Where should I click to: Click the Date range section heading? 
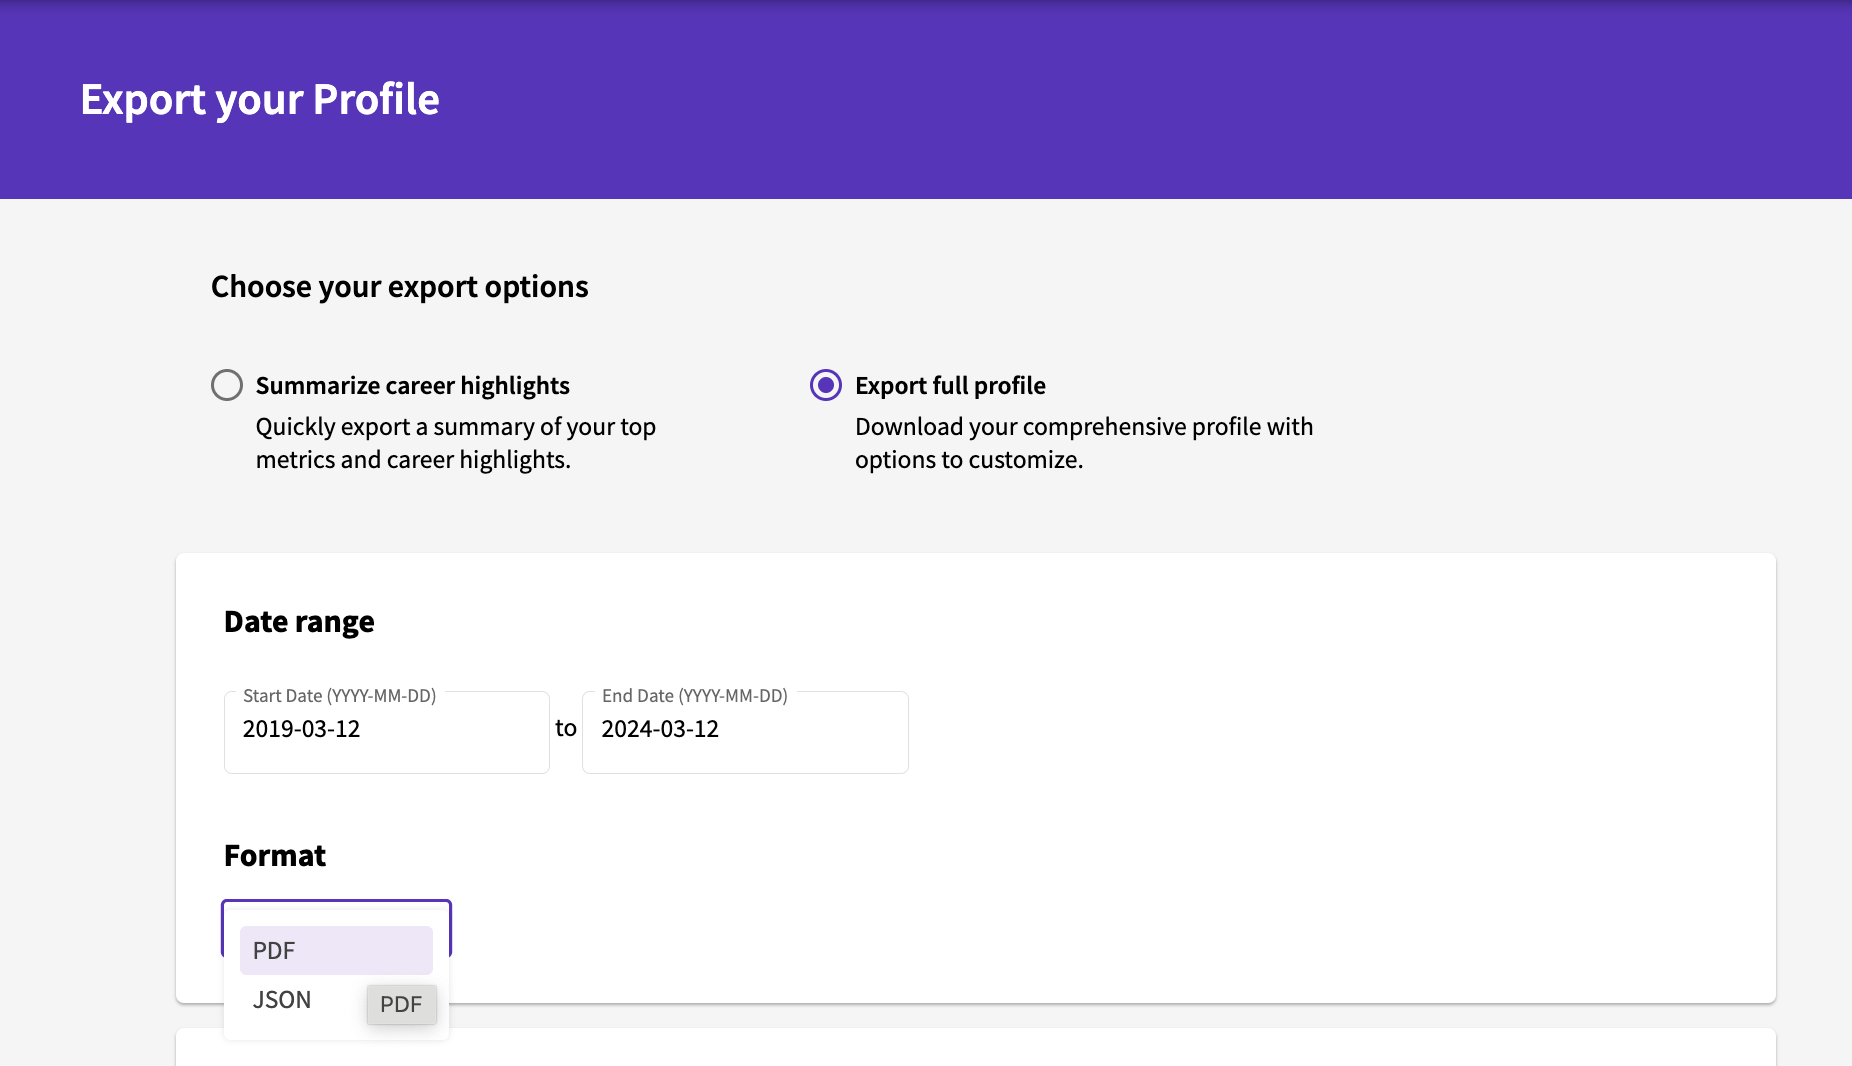[299, 621]
